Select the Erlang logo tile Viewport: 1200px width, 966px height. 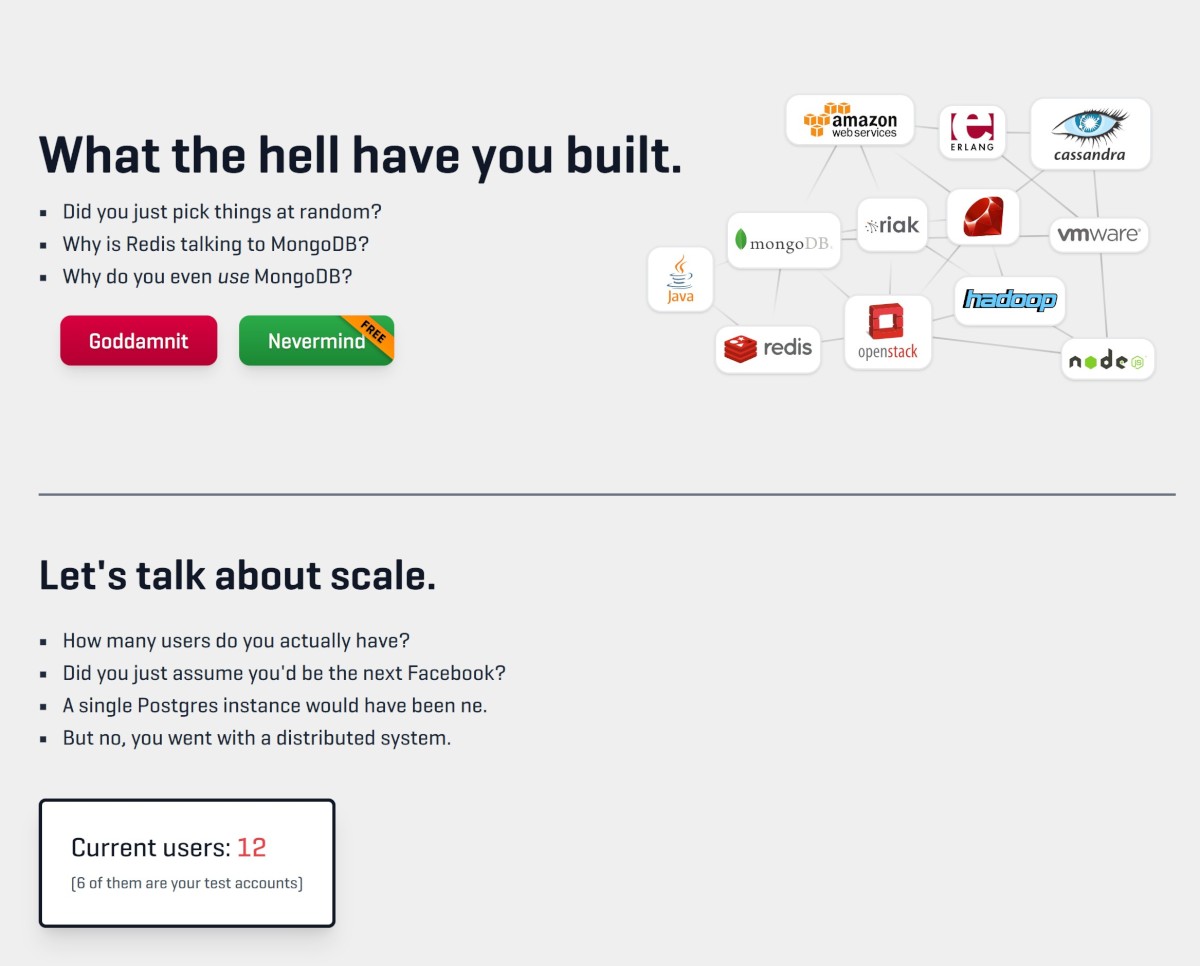point(972,131)
